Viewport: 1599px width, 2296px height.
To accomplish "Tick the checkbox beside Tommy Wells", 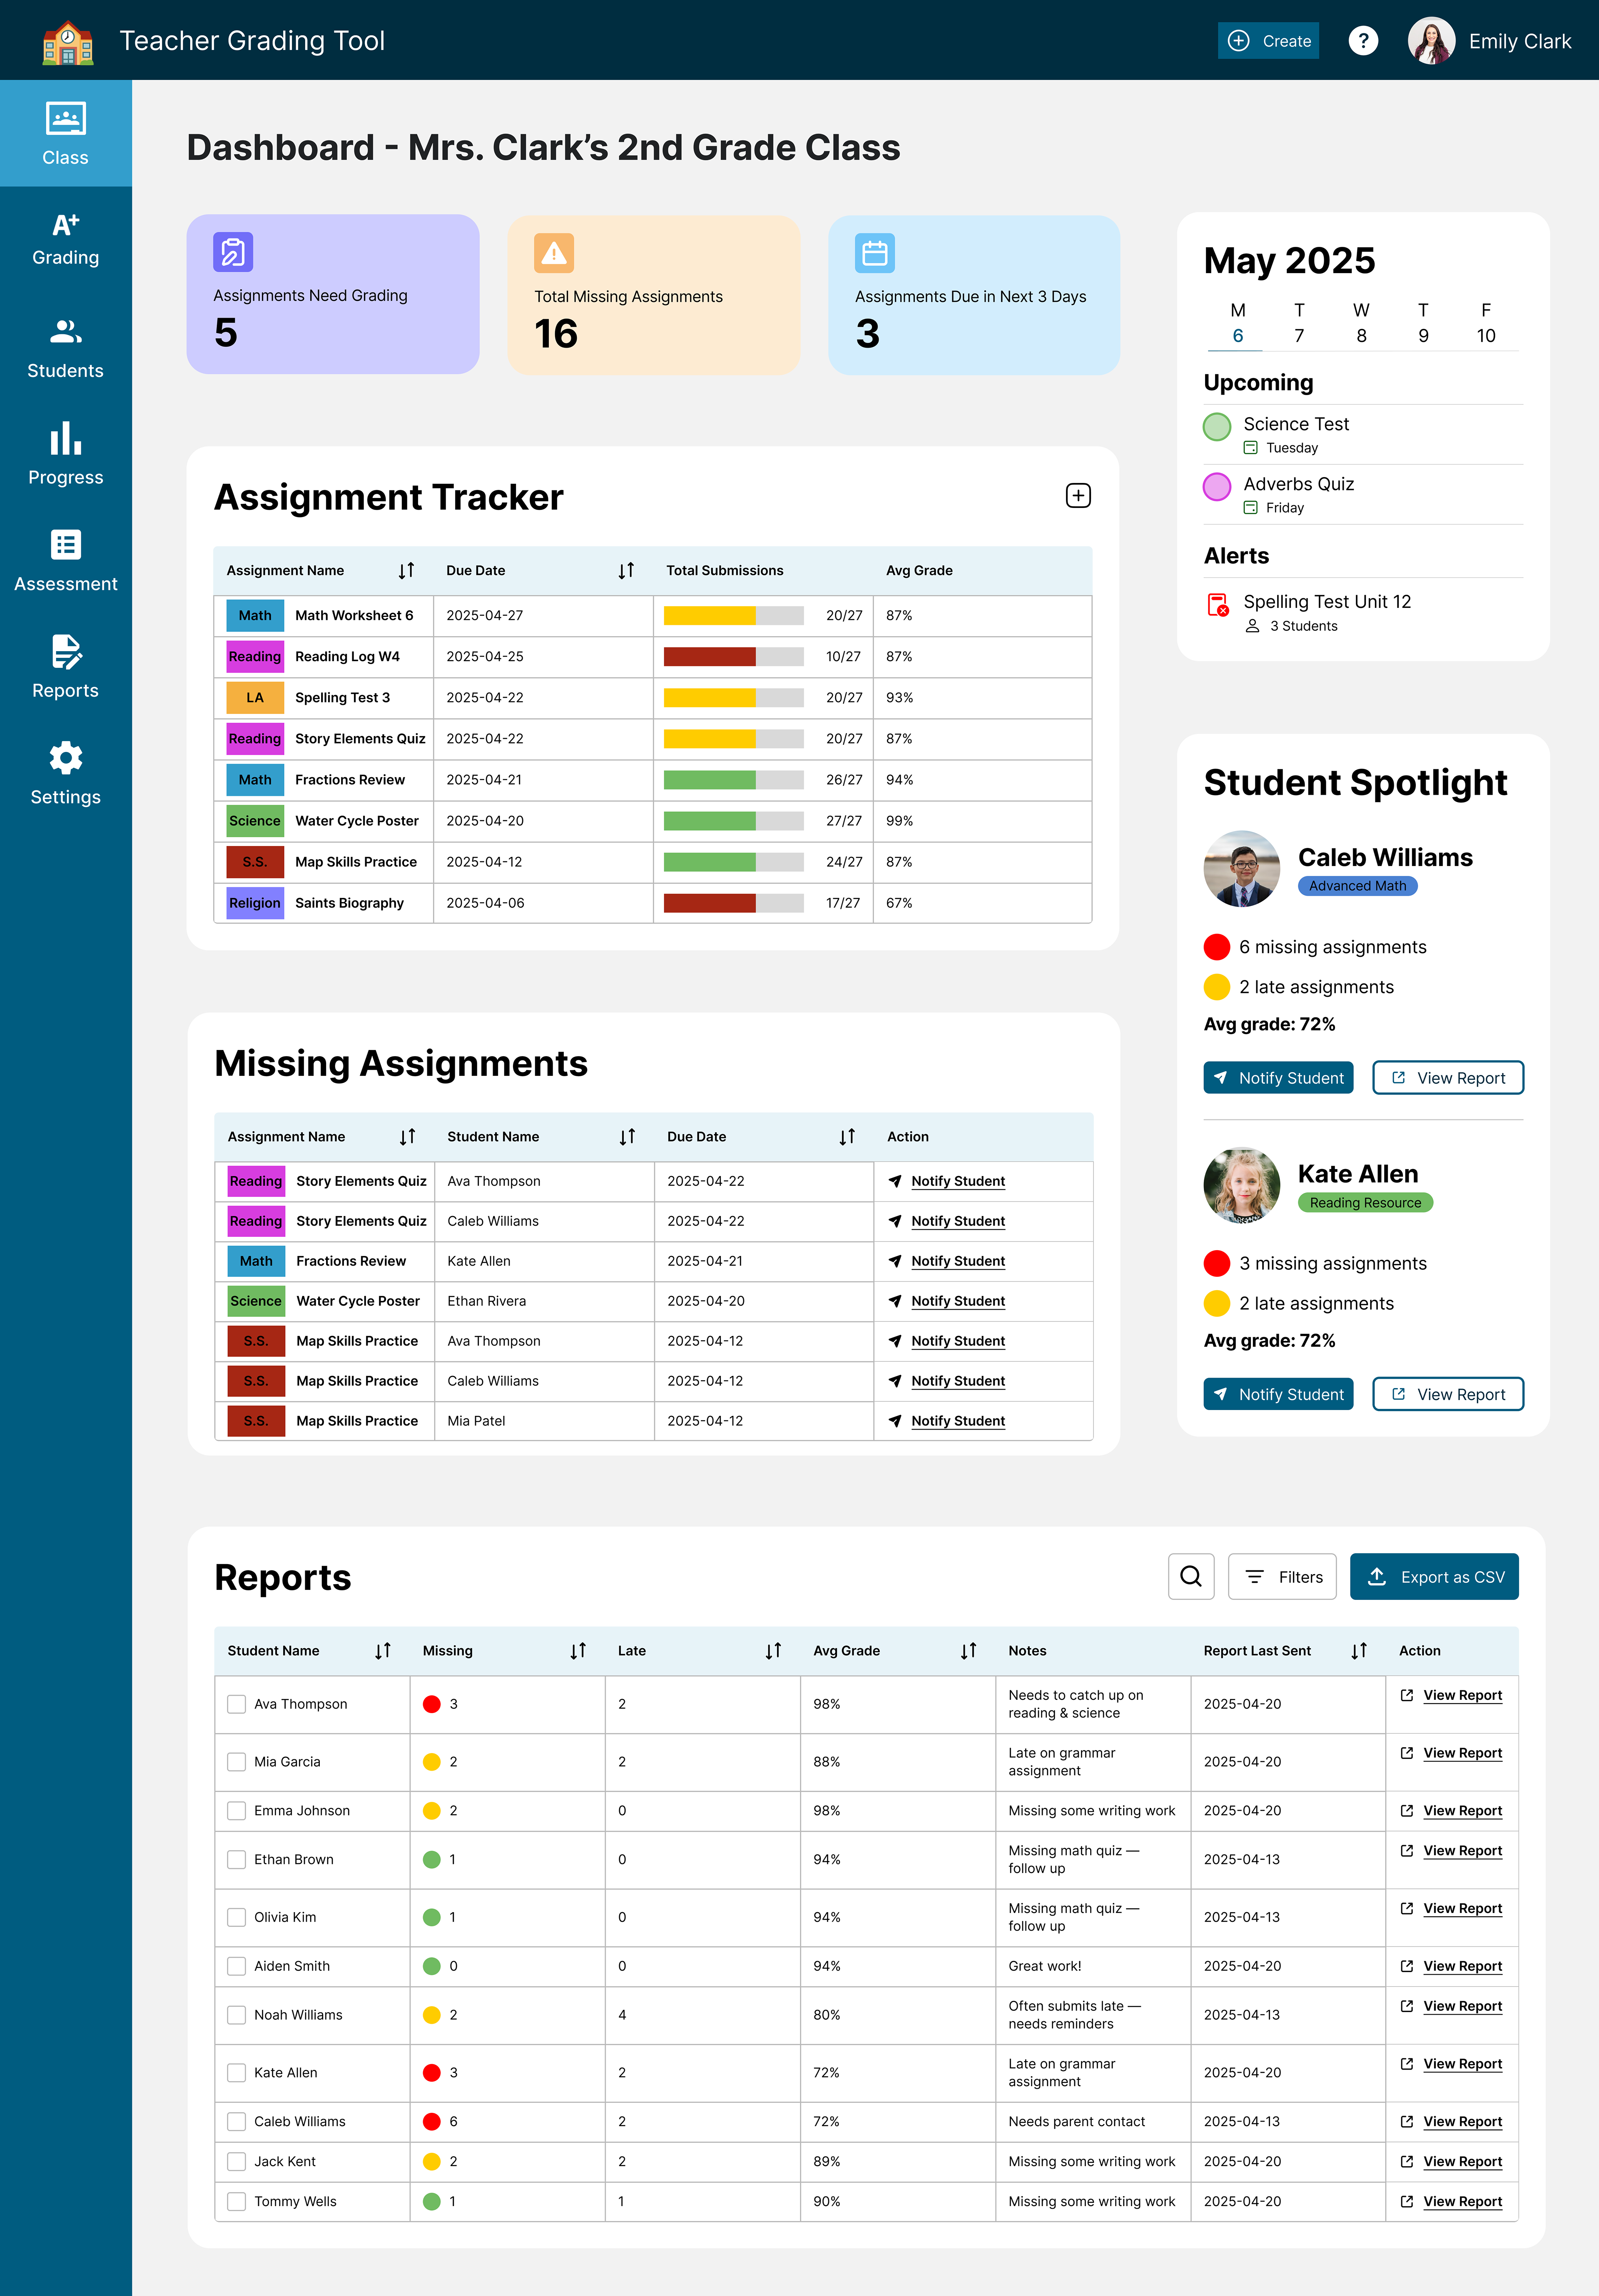I will point(237,2201).
